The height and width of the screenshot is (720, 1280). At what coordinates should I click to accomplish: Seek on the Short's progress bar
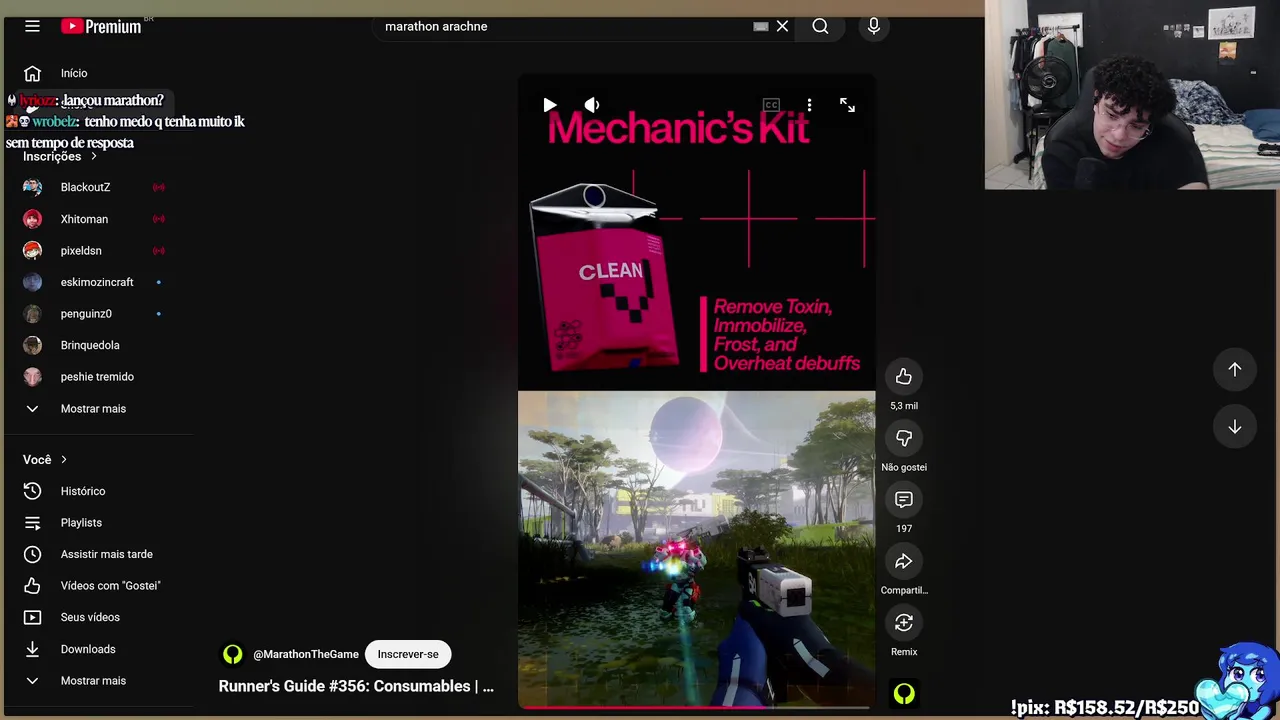(x=696, y=707)
